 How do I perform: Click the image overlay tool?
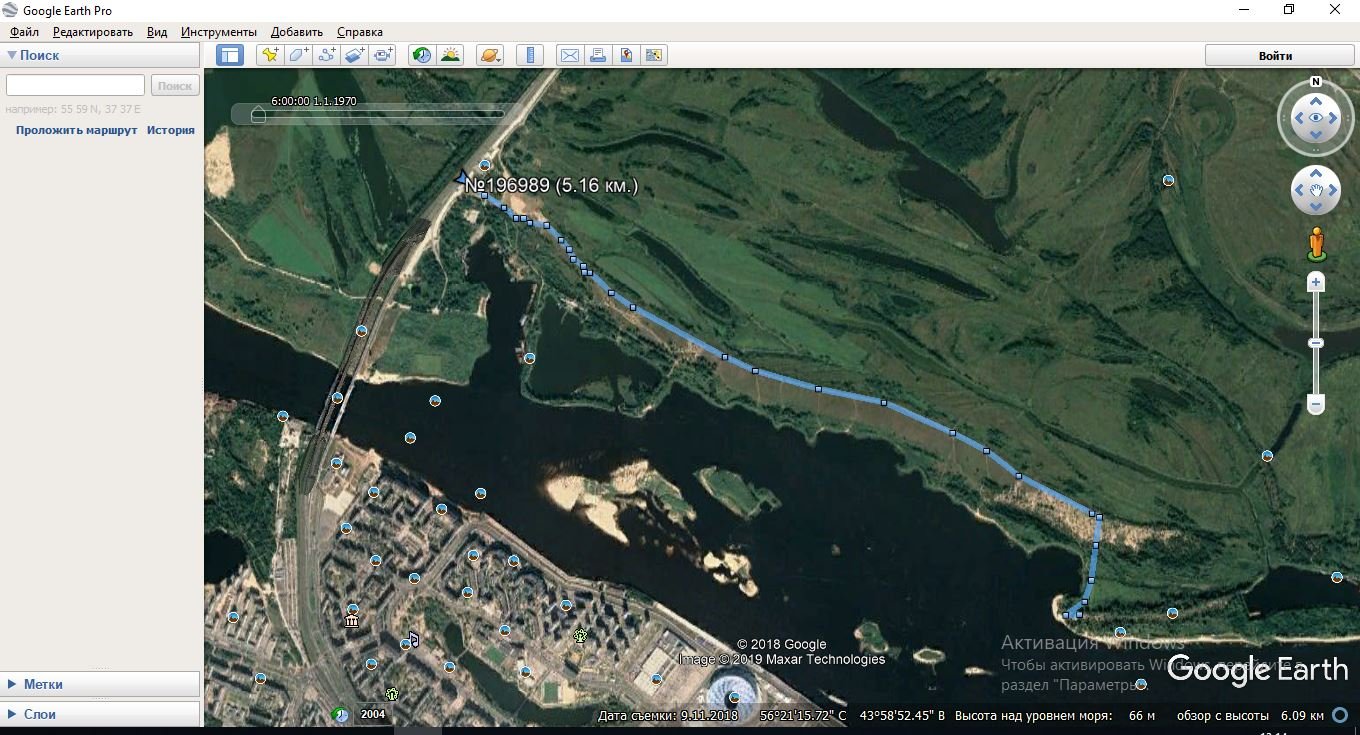(355, 56)
